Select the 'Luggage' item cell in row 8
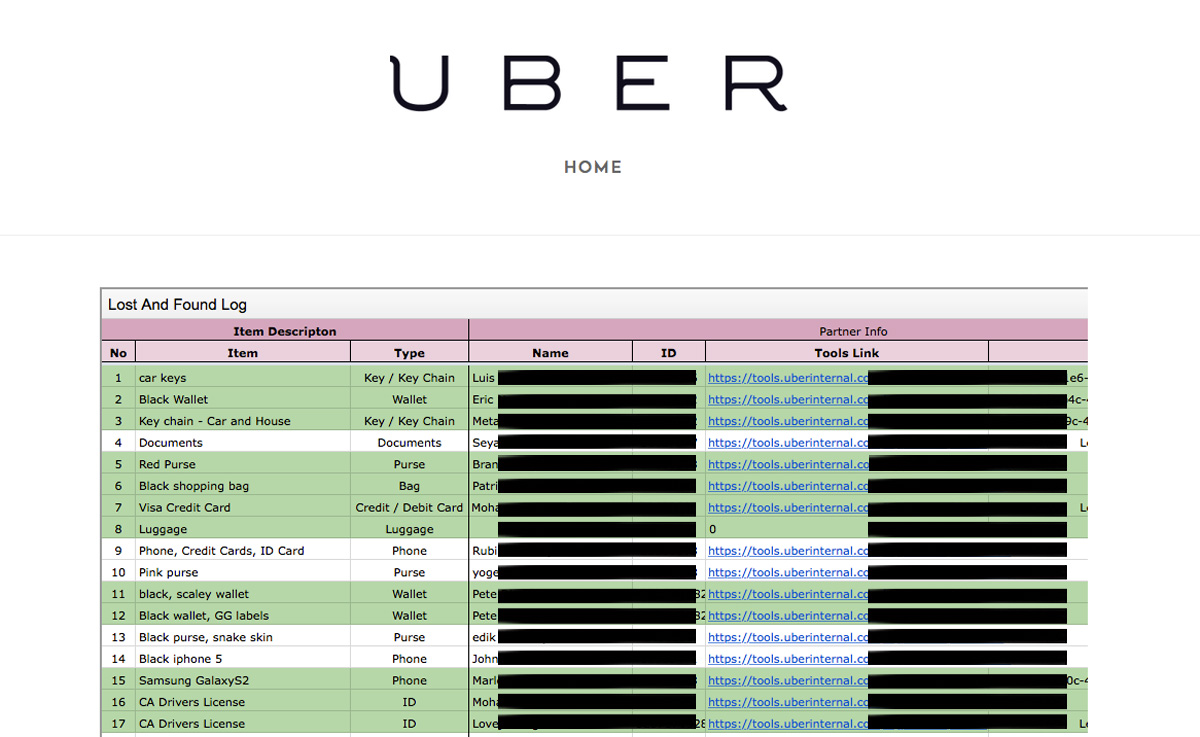This screenshot has width=1200, height=737. coord(243,530)
